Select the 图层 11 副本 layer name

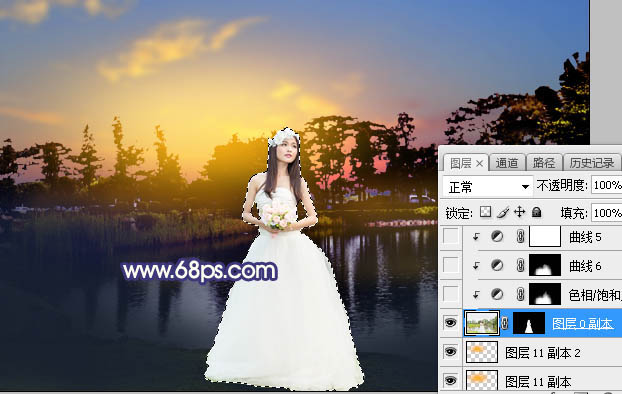(x=538, y=382)
